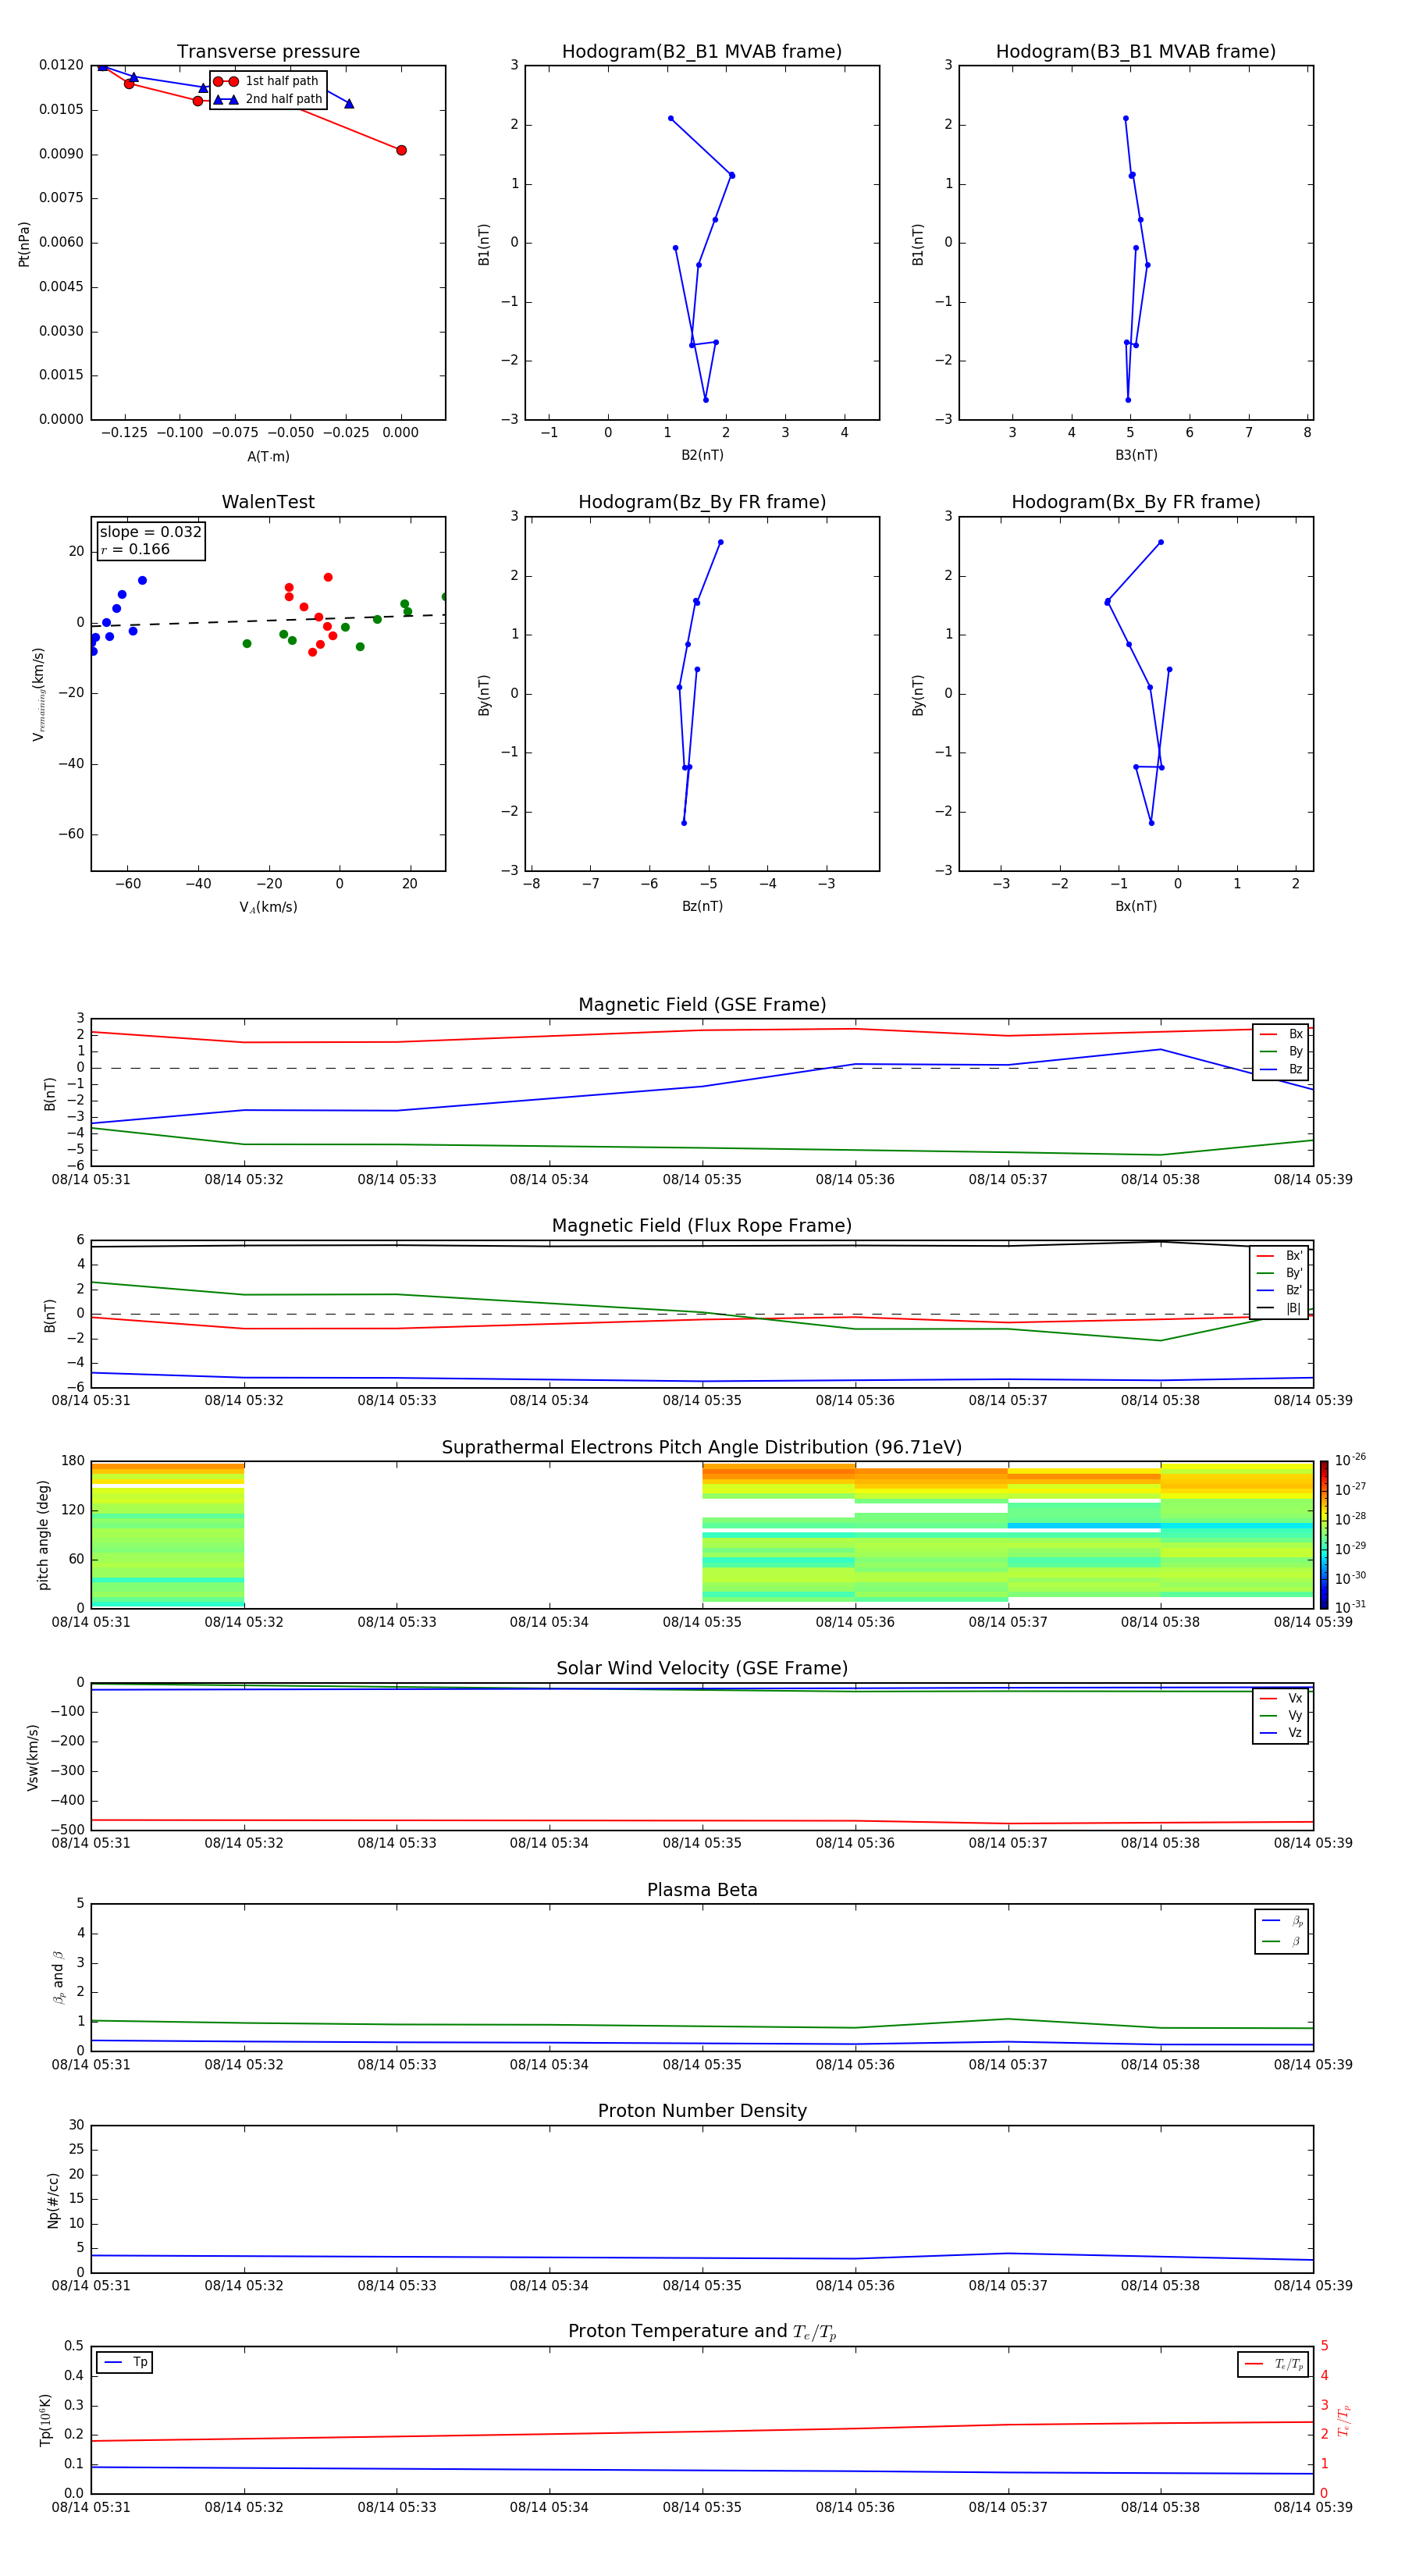Click the 'Pt(nPa)' axis label
The image size is (1405, 2576).
(24, 244)
